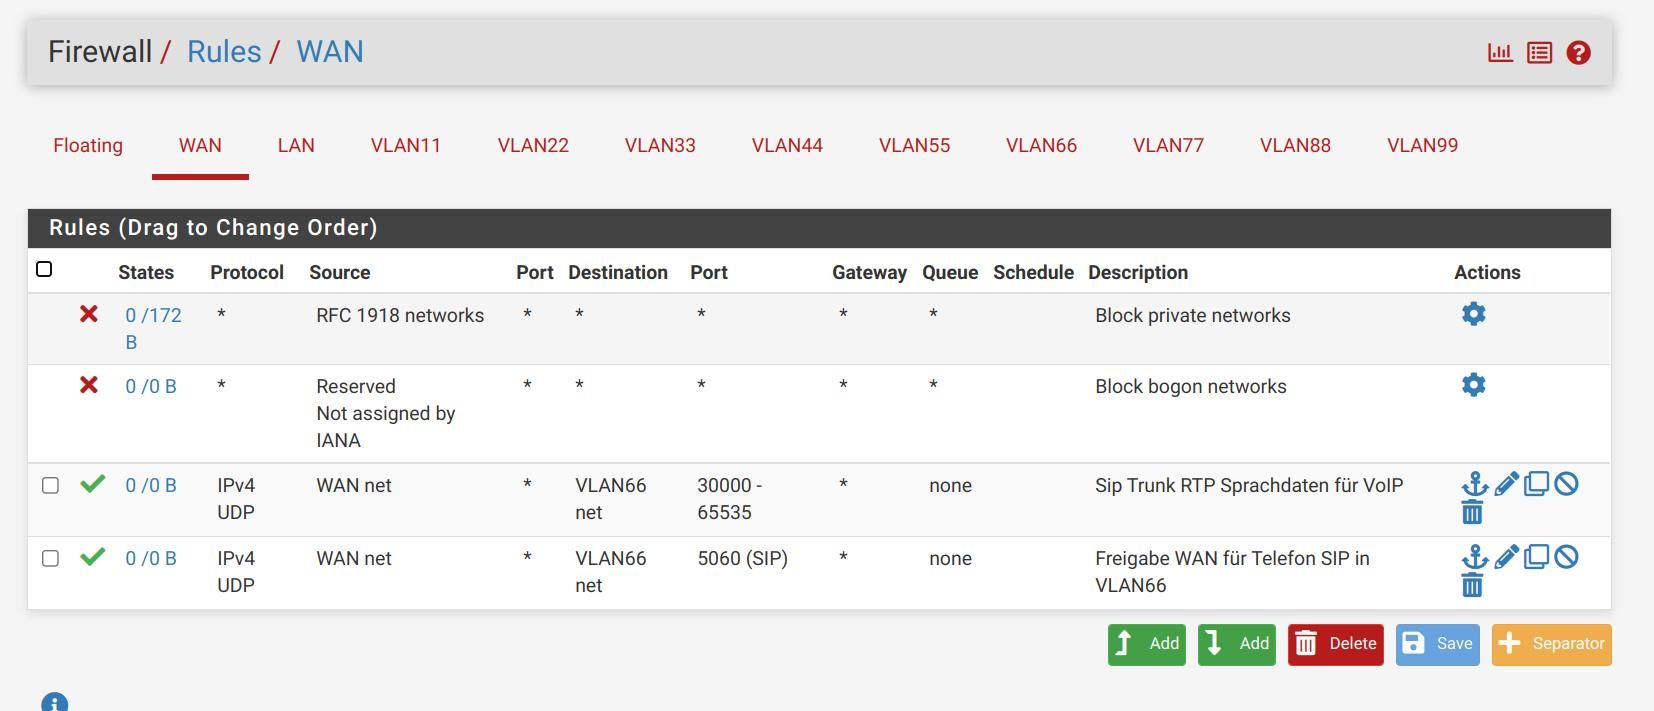1654x711 pixels.
Task: Open settings gear for Block private networks
Action: point(1473,314)
